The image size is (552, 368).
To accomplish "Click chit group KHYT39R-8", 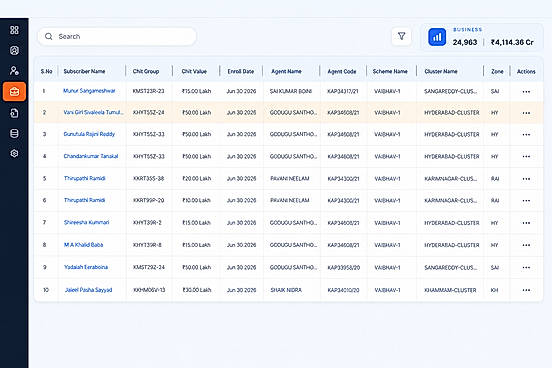I will pyautogui.click(x=147, y=245).
